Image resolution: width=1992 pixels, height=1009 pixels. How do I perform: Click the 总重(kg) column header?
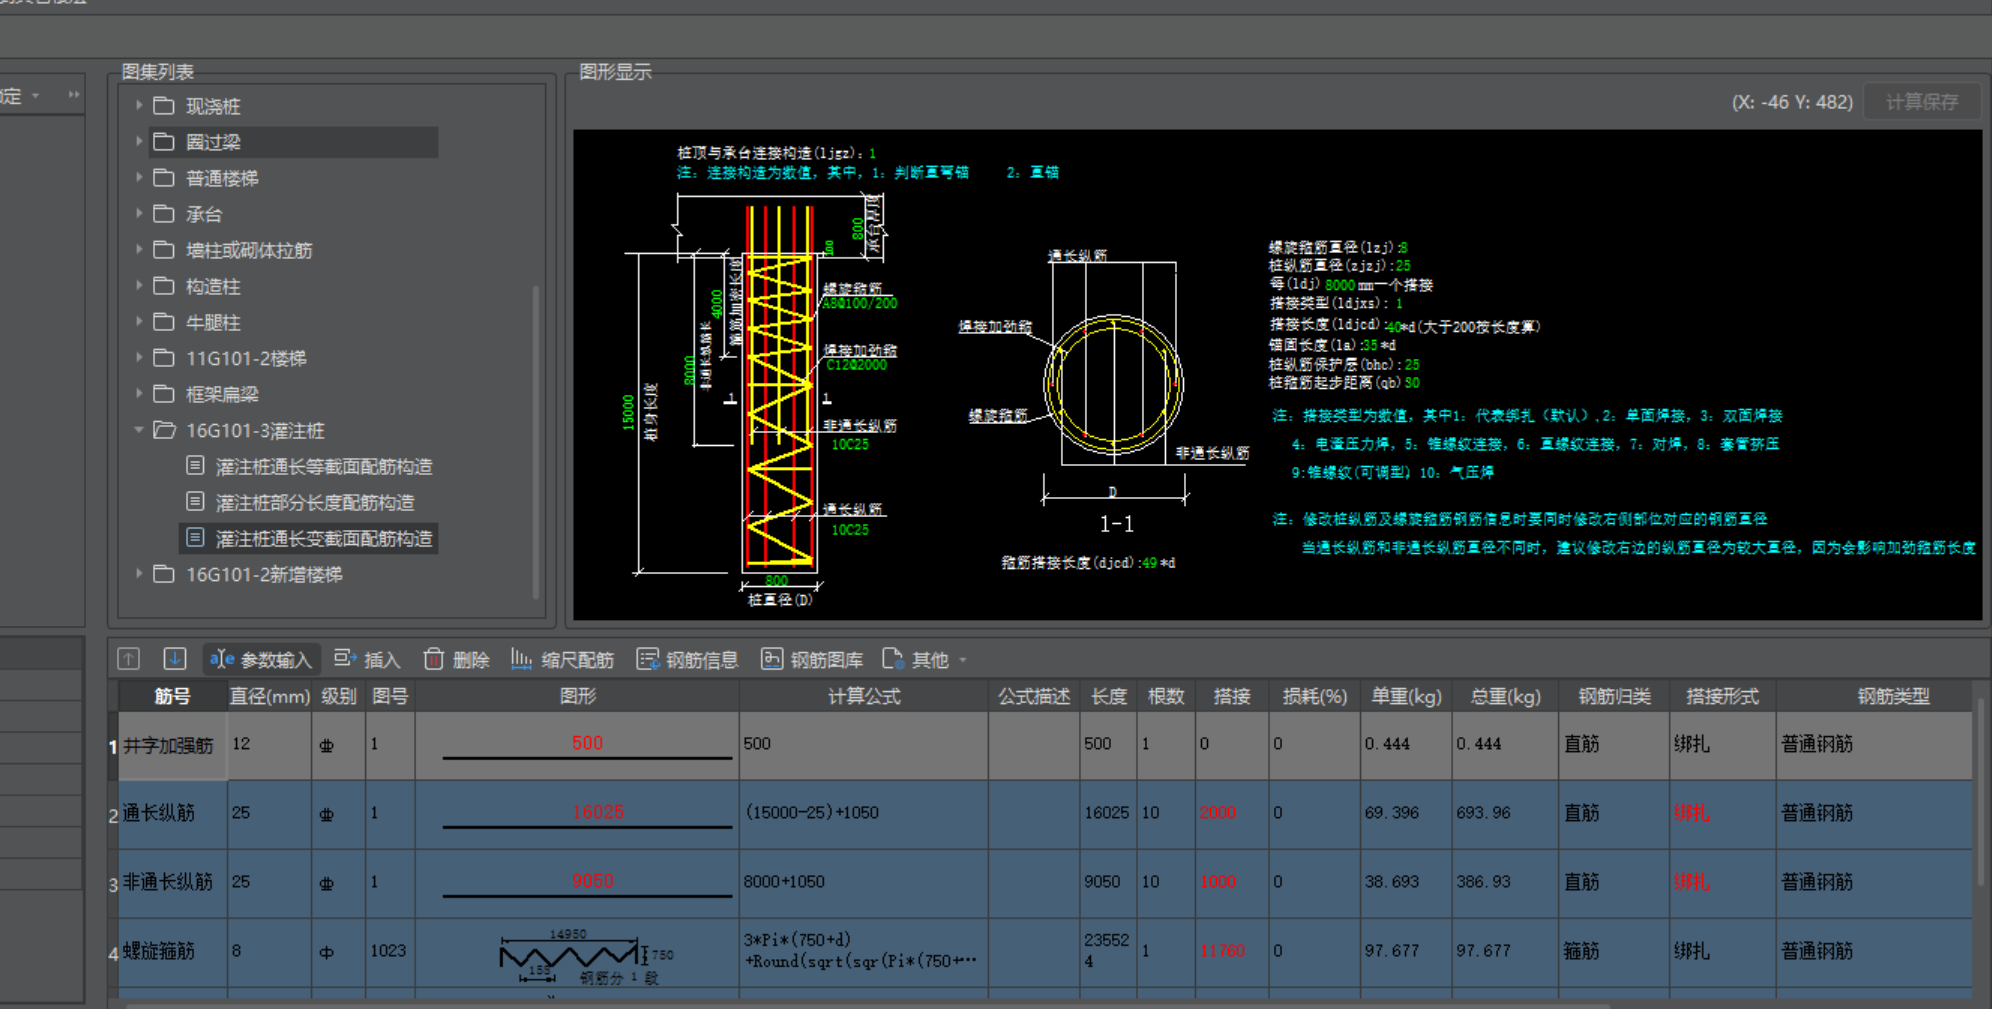1505,696
